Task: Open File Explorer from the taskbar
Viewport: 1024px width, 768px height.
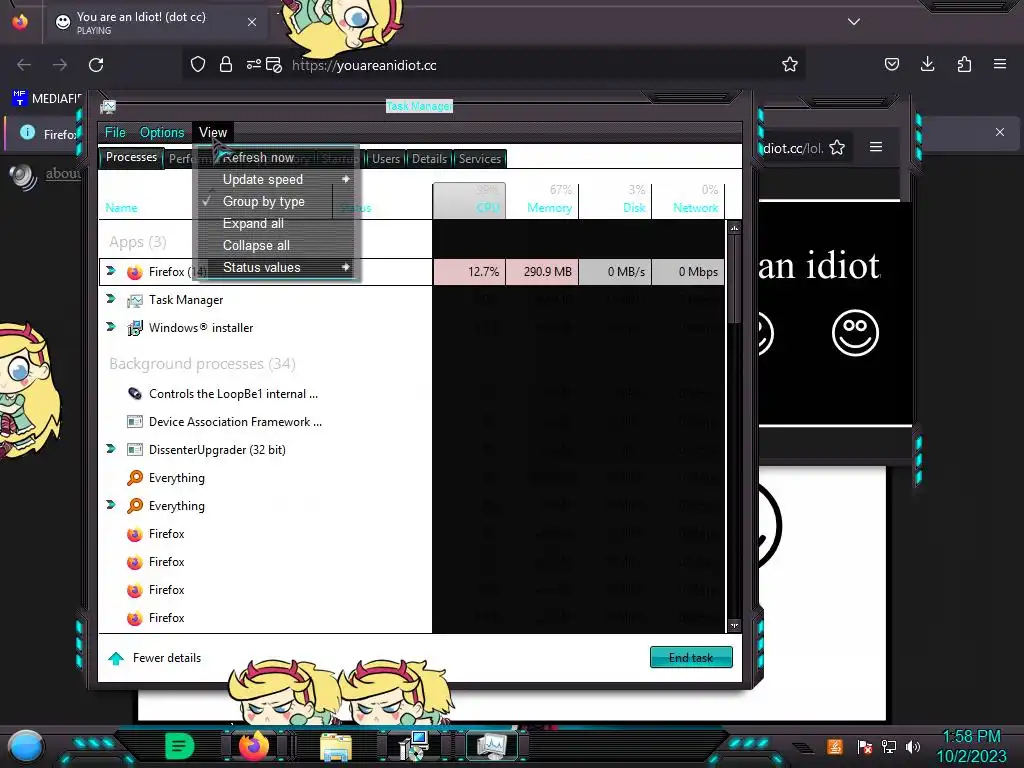Action: tap(336, 747)
